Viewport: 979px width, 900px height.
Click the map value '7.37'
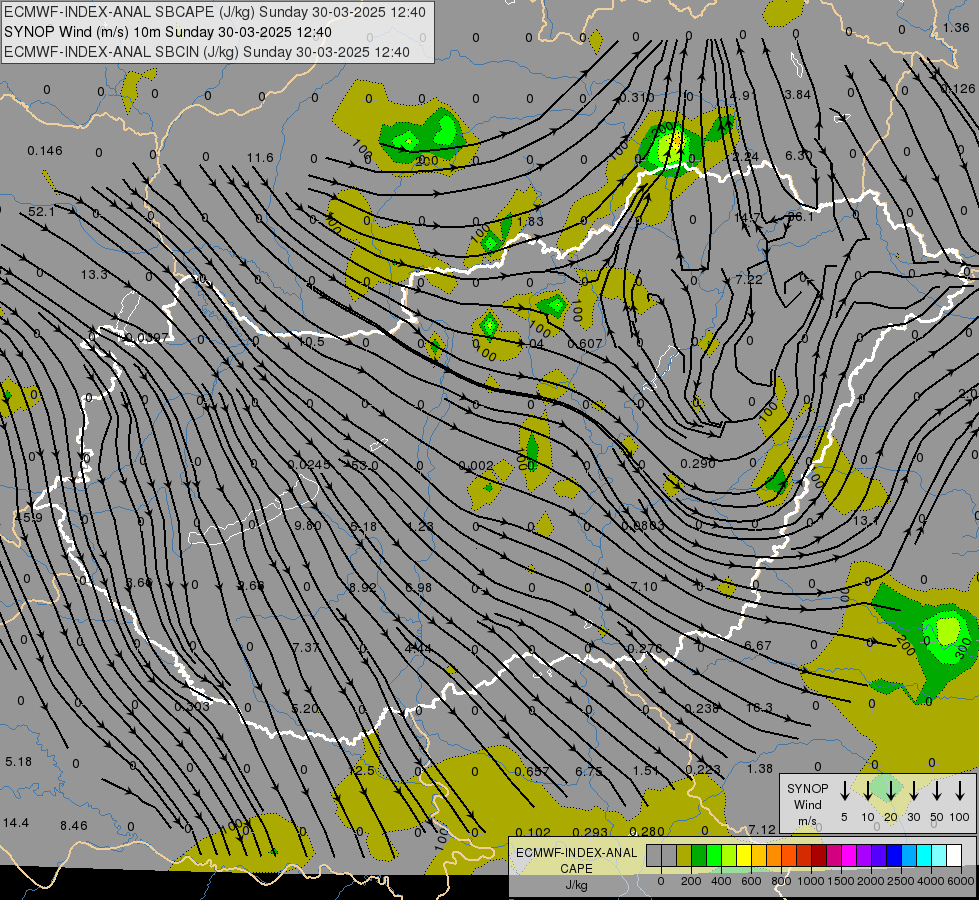click(306, 648)
